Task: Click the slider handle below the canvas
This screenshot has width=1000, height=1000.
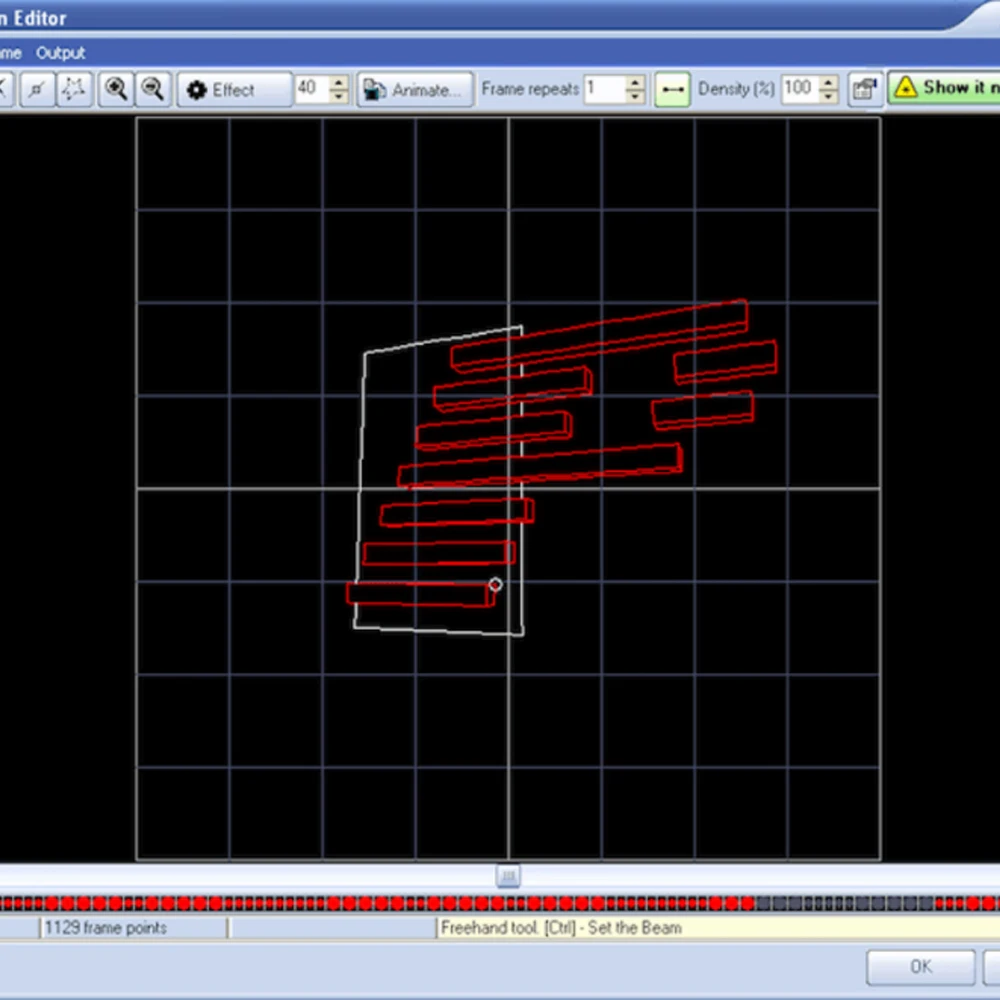Action: point(508,876)
